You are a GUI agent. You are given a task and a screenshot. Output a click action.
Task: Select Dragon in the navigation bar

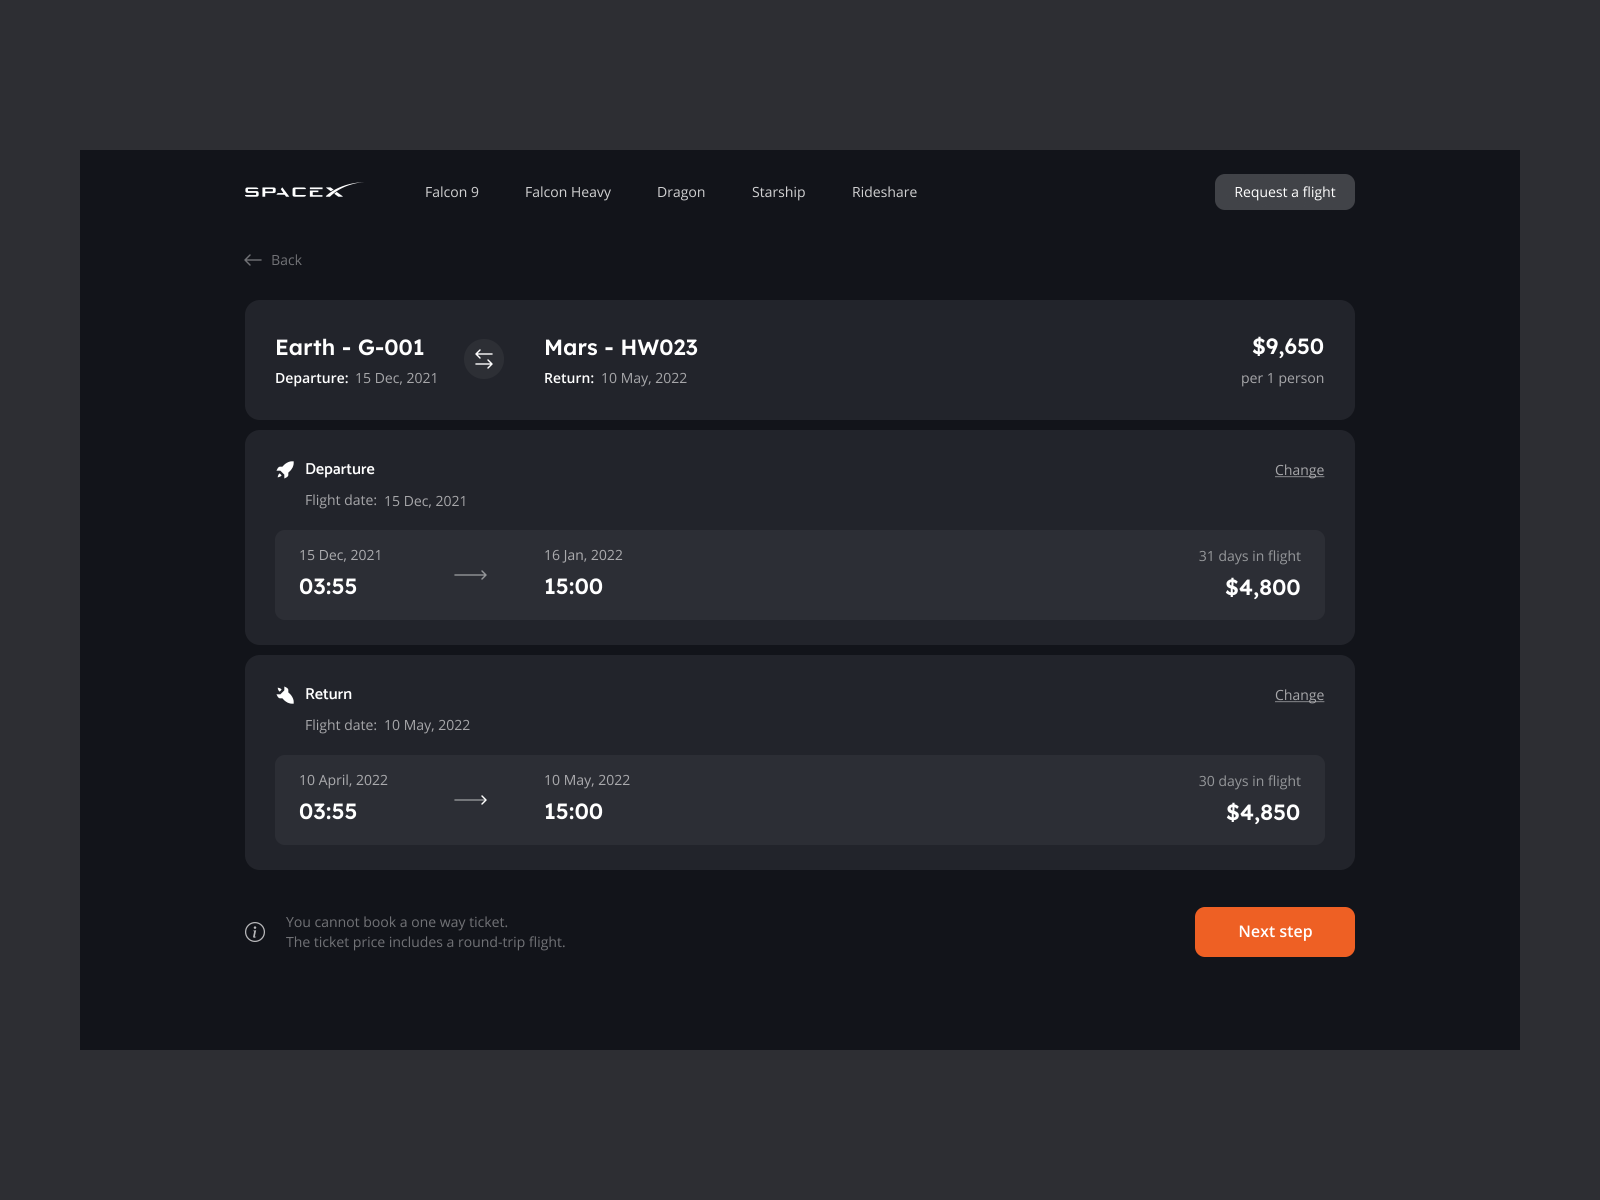pos(681,191)
